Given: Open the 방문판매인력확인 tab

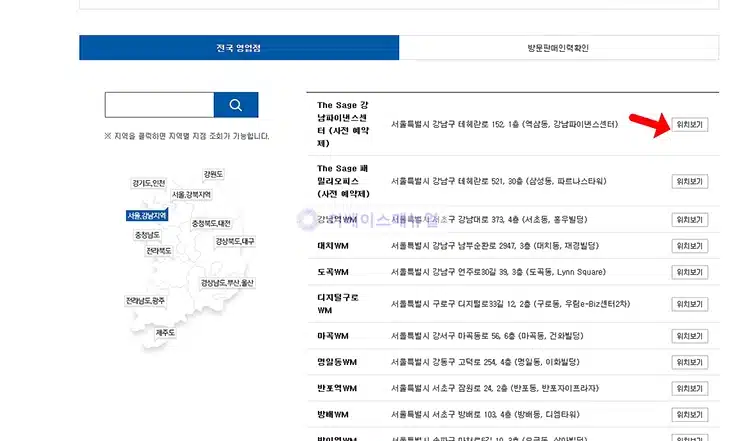Looking at the screenshot, I should click(x=558, y=47).
